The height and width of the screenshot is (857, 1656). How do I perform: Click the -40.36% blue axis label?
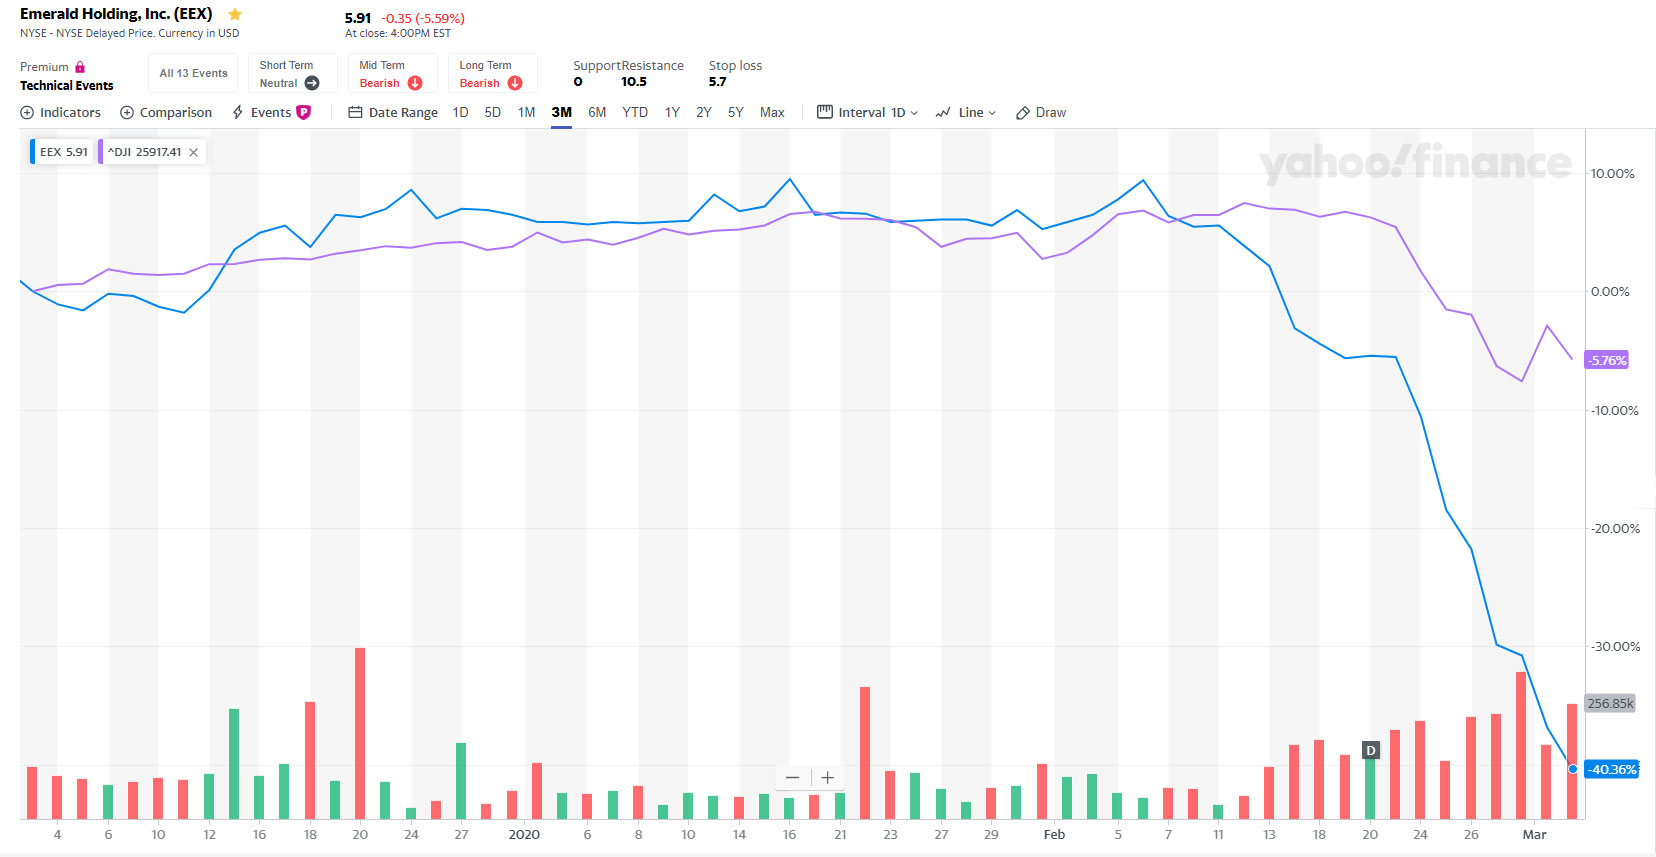(x=1612, y=769)
